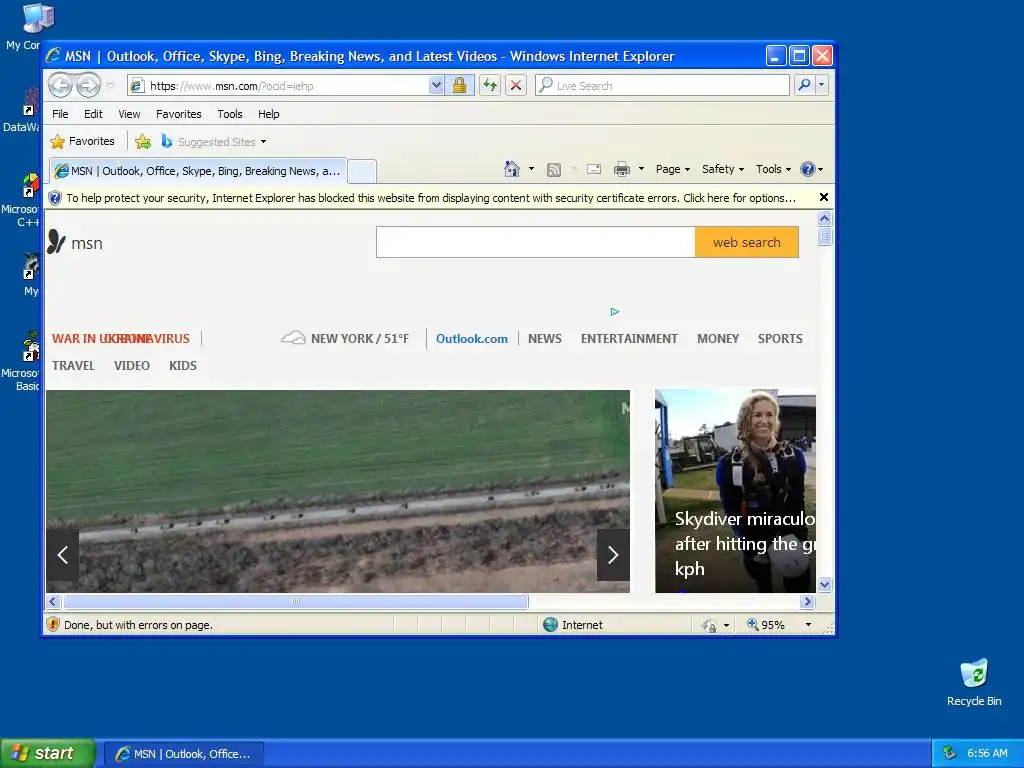This screenshot has width=1024, height=768.
Task: Open the Favorites star button
Action: (x=82, y=141)
